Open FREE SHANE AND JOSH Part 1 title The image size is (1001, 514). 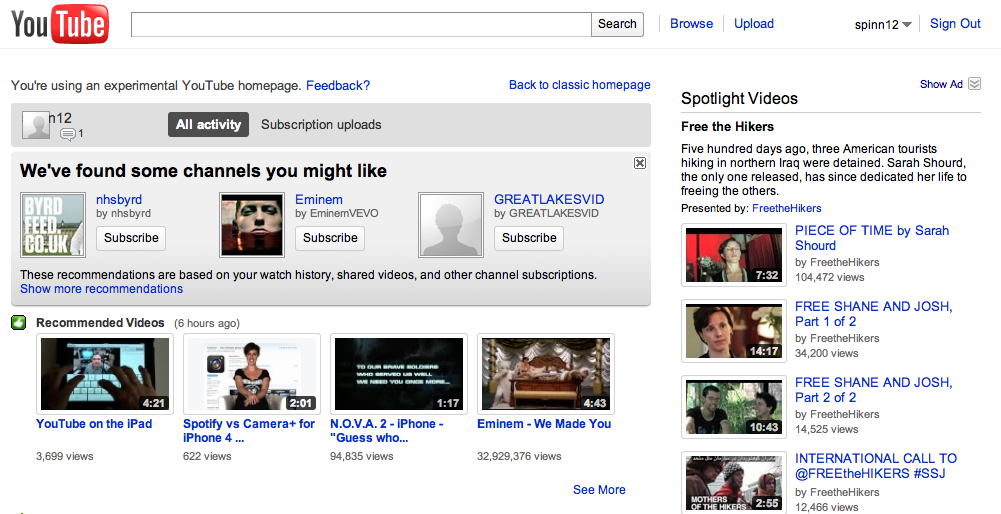pos(873,314)
